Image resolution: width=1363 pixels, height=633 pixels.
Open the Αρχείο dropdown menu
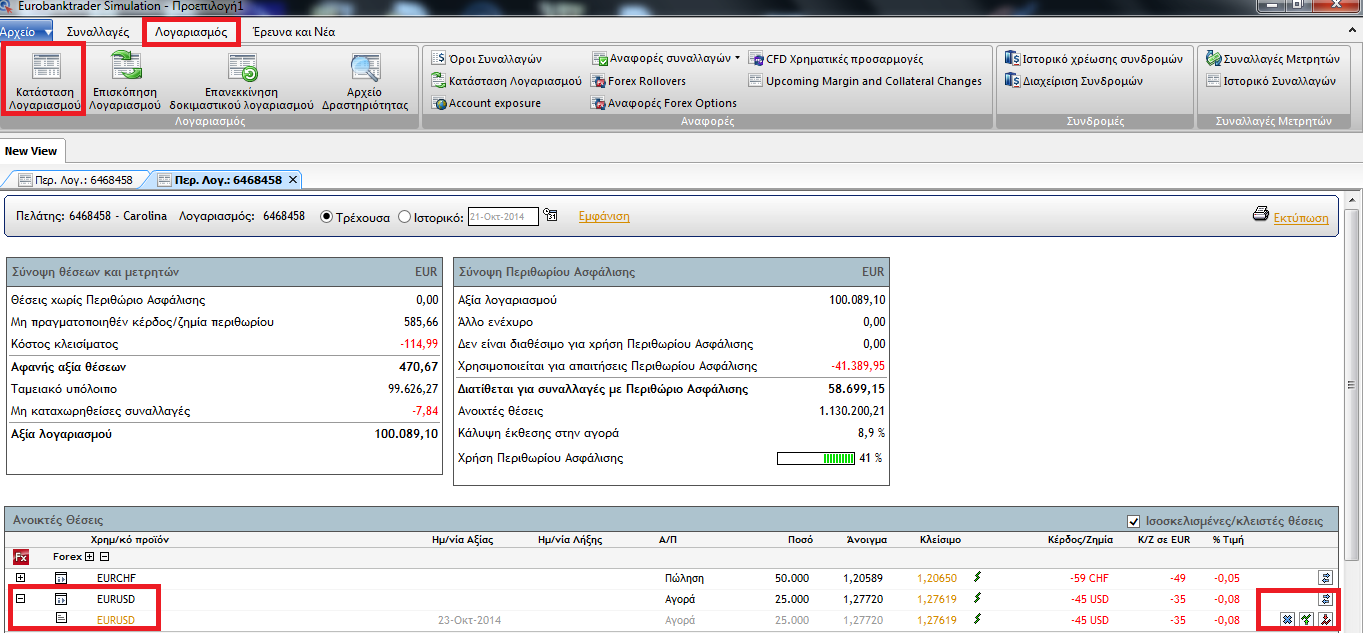(x=26, y=32)
